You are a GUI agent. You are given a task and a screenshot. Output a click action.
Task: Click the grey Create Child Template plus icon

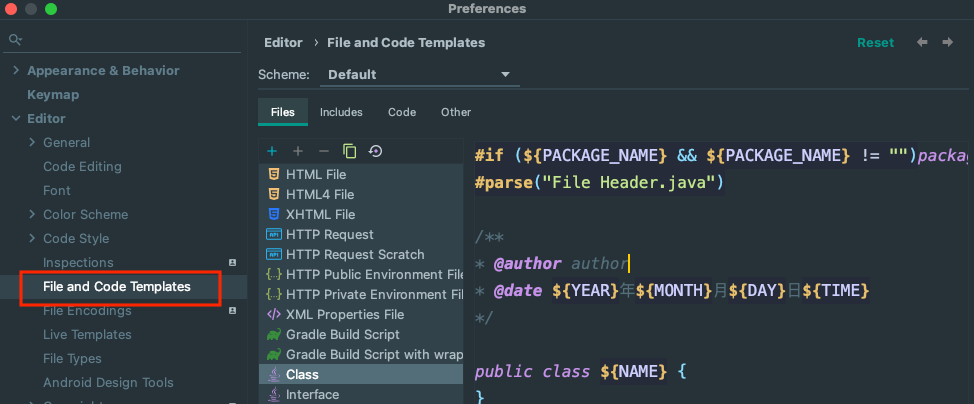coord(297,151)
